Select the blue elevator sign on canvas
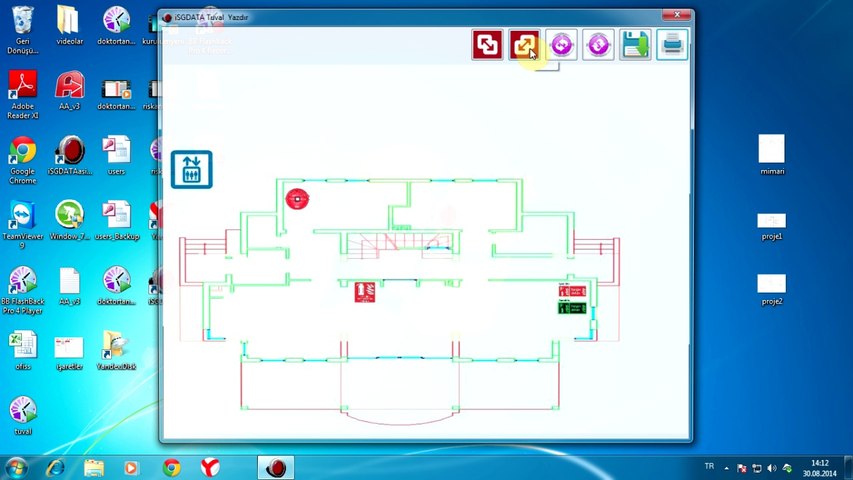The image size is (853, 480). tap(191, 170)
